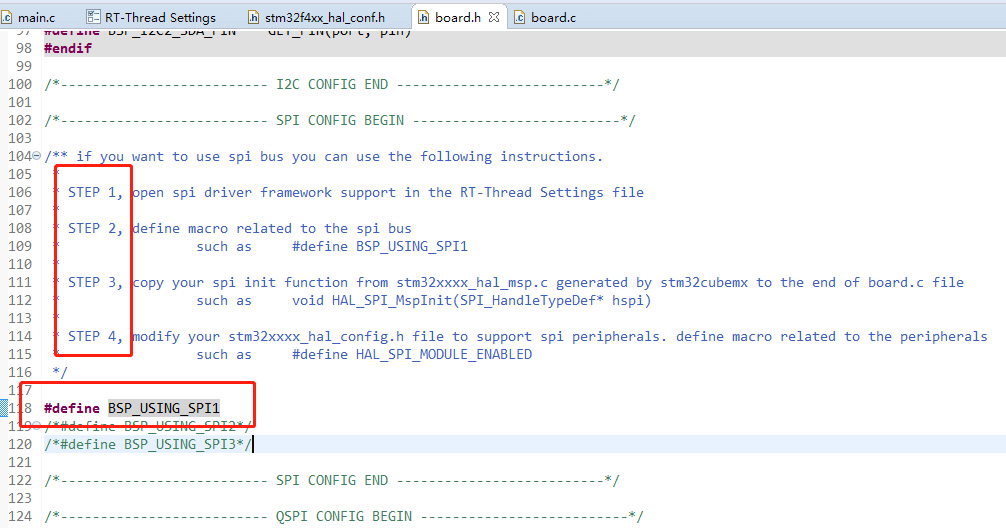This screenshot has width=1006, height=528.
Task: Click the QSPI CONFIG BEGIN comment
Action: pos(344,516)
